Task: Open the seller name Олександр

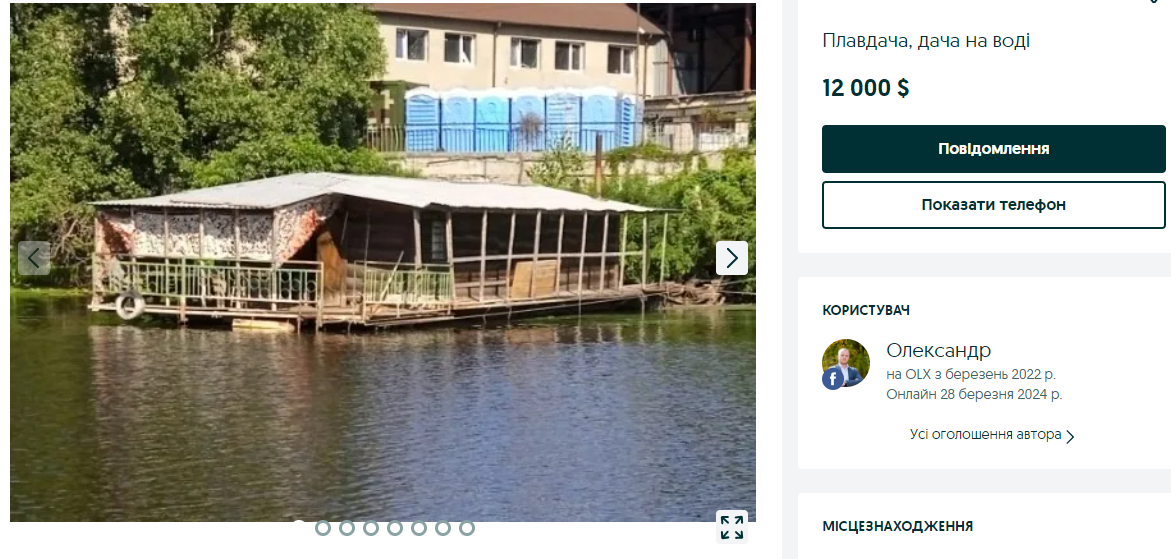Action: tap(939, 350)
